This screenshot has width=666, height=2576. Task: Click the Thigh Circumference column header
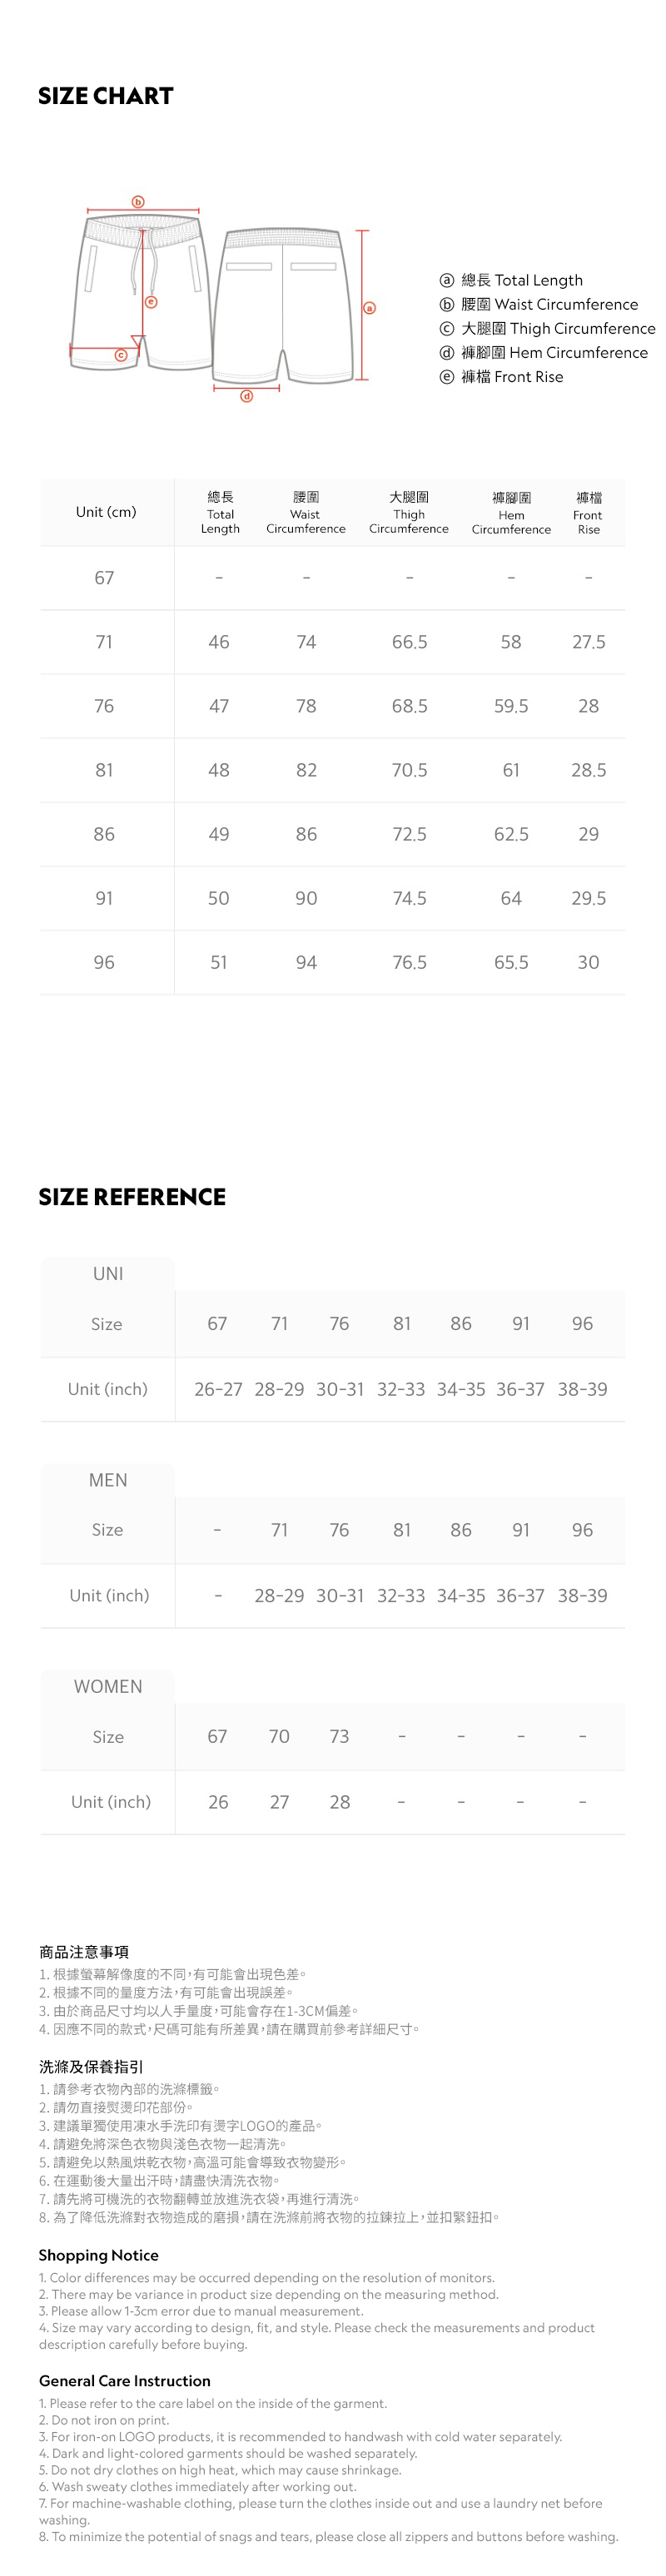[x=409, y=512]
